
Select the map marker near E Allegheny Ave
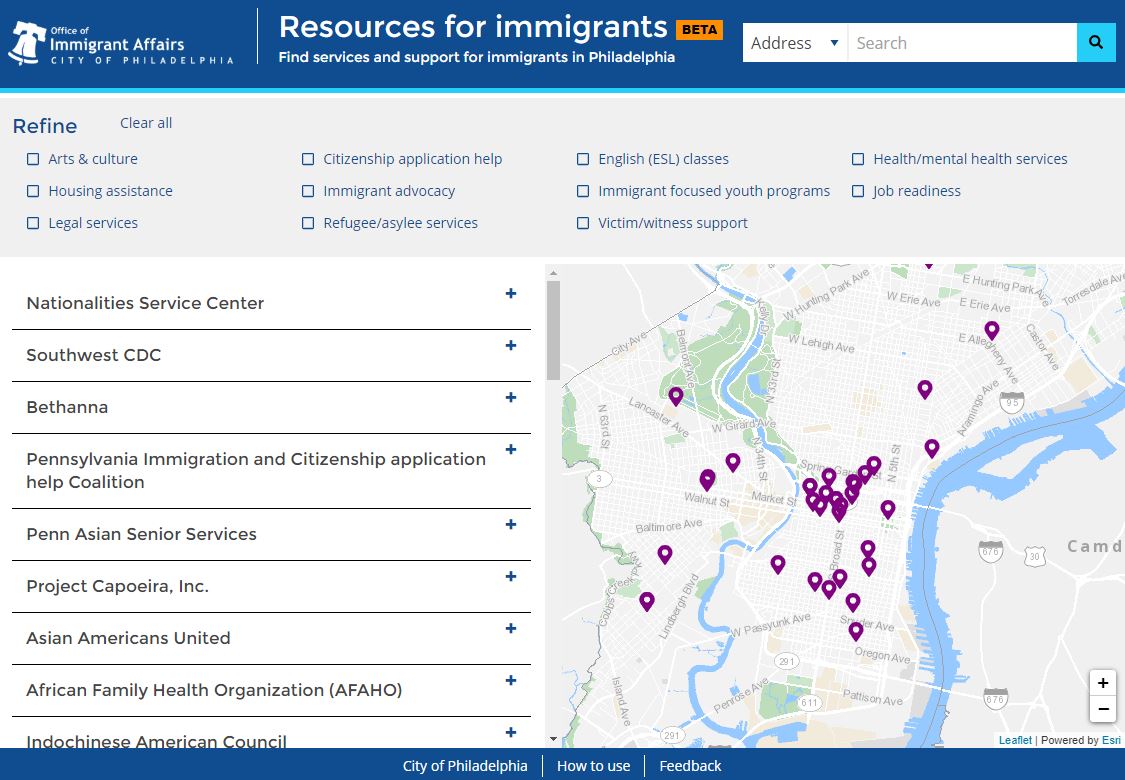click(992, 330)
